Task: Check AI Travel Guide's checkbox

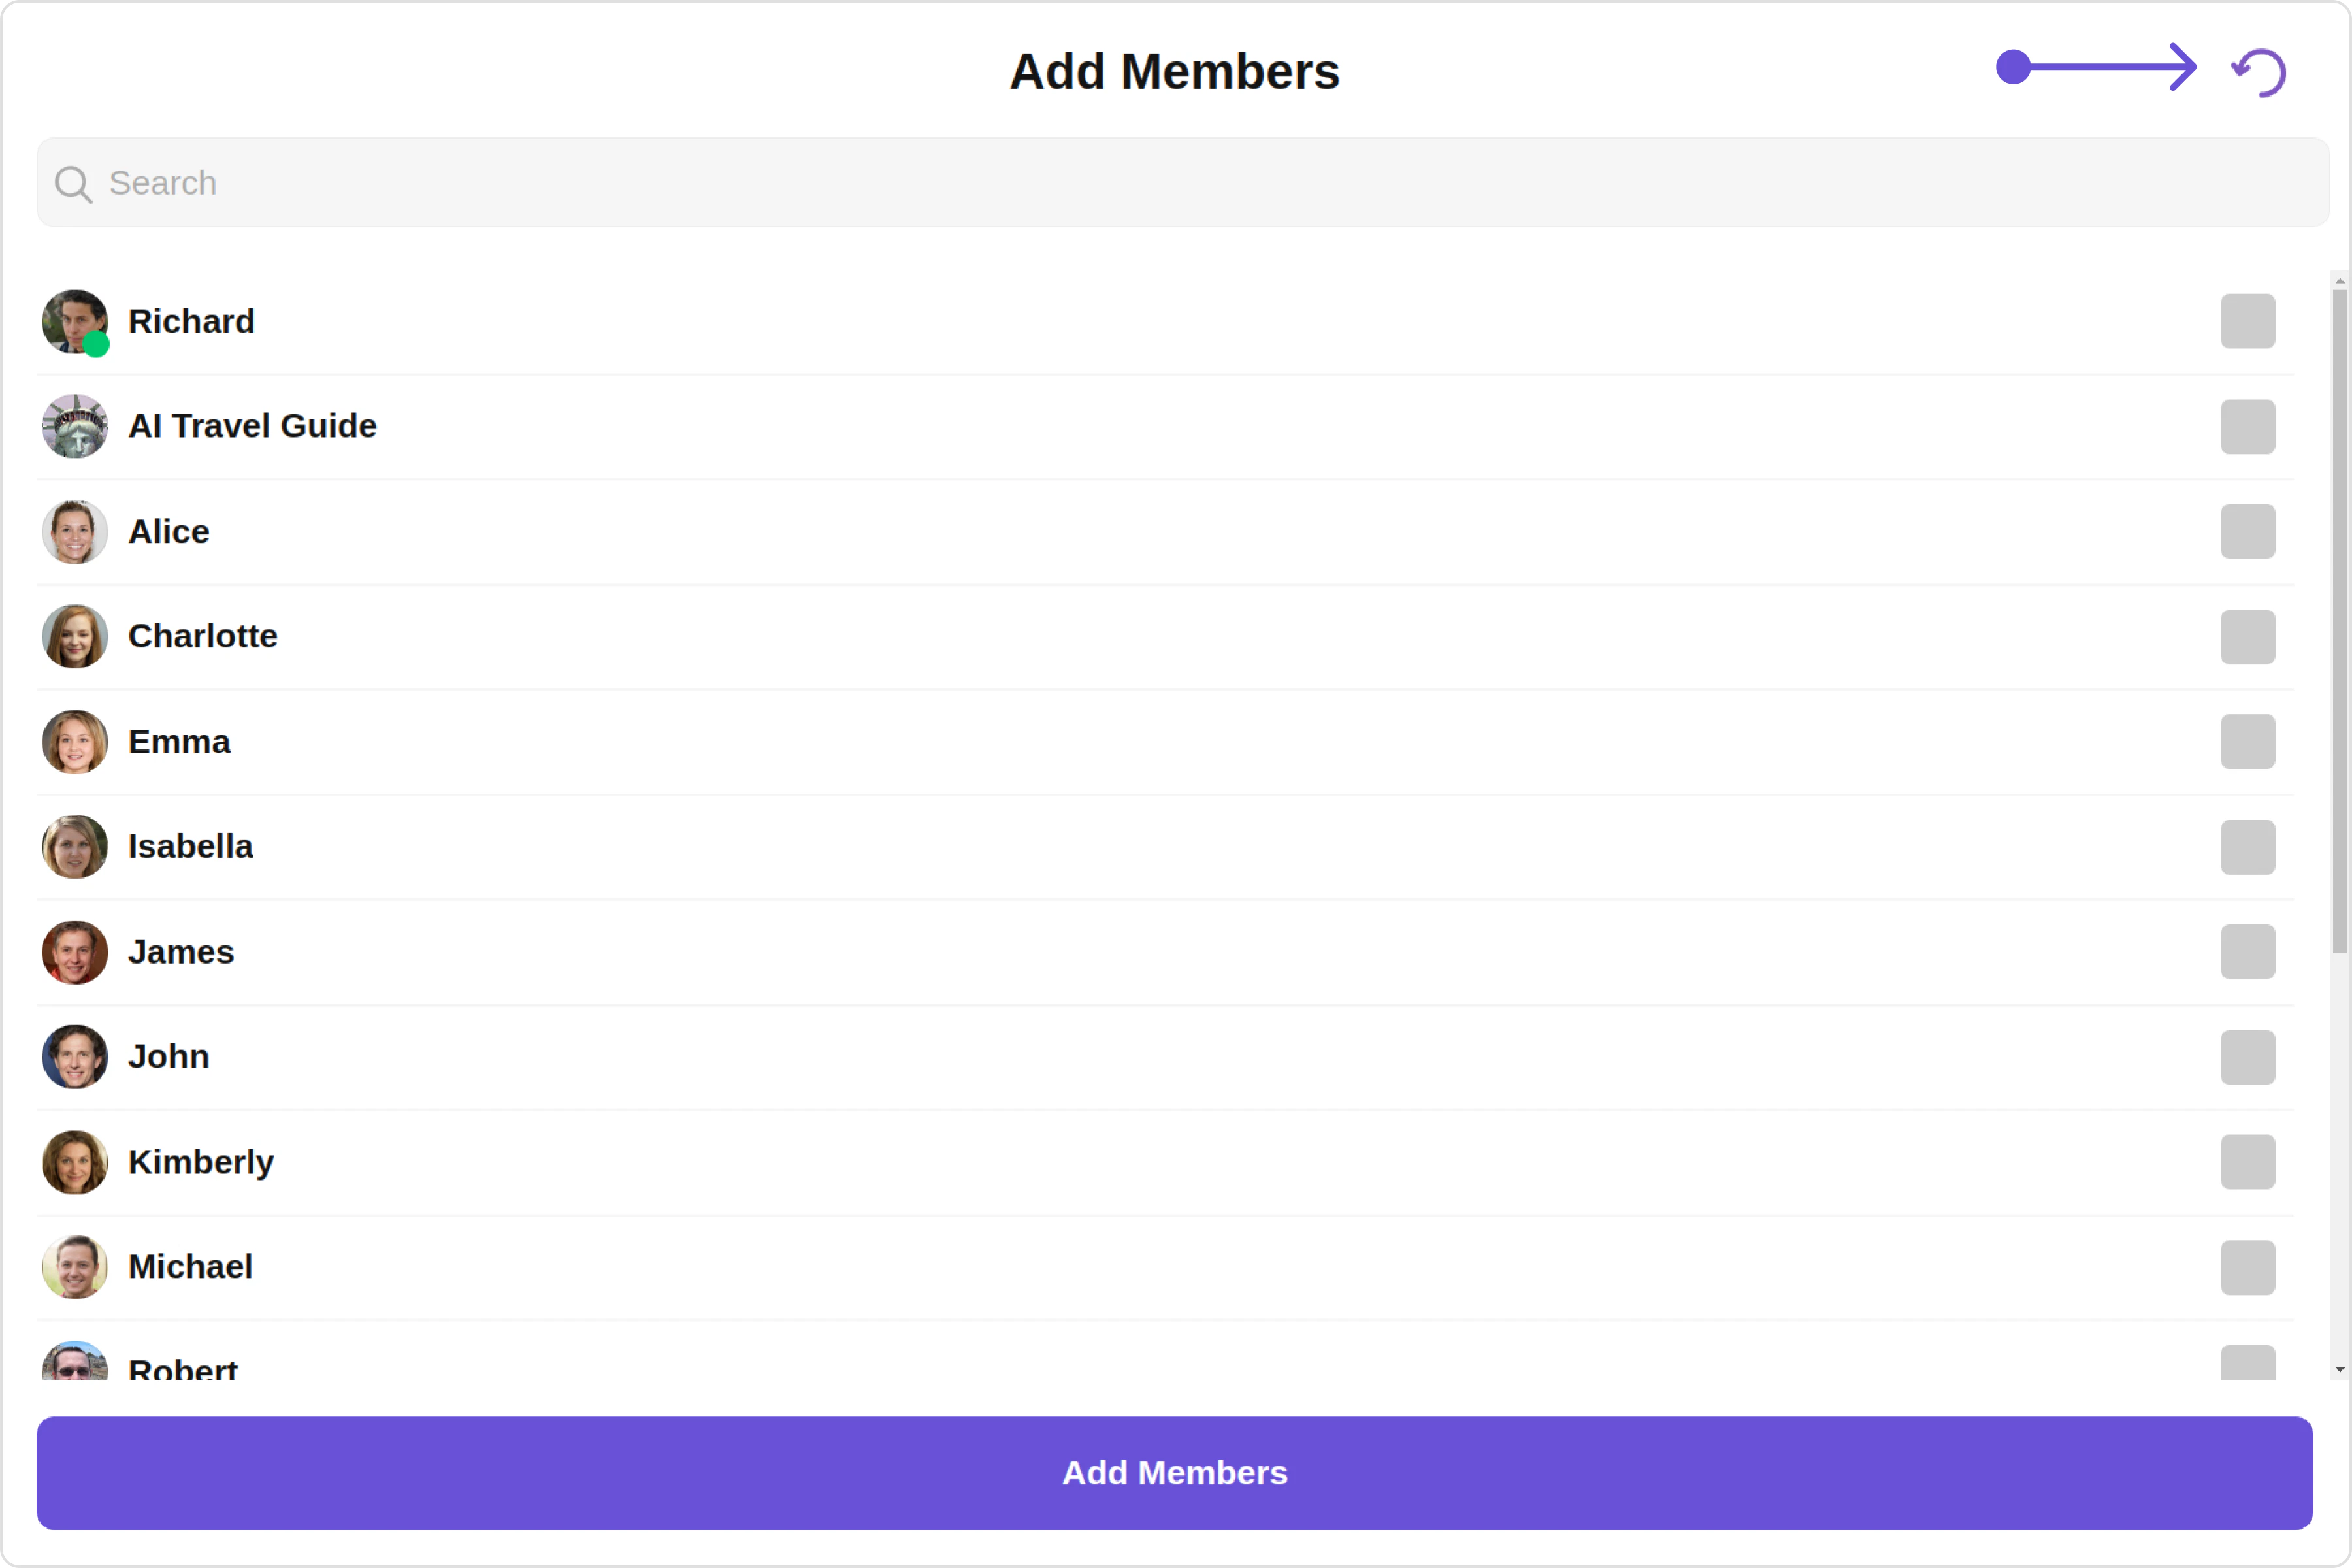Action: click(2247, 427)
